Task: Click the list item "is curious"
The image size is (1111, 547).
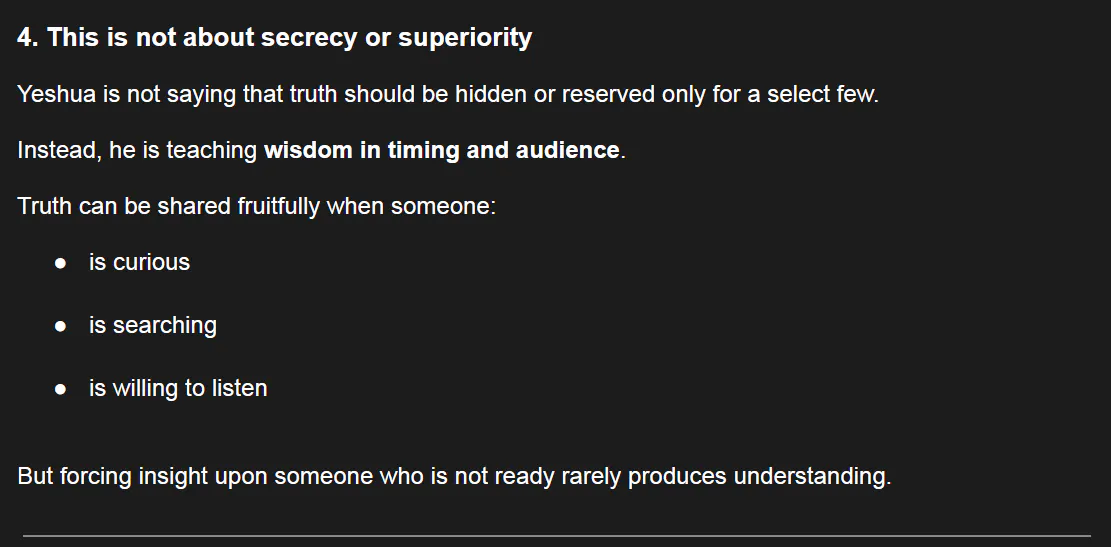Action: tap(139, 263)
